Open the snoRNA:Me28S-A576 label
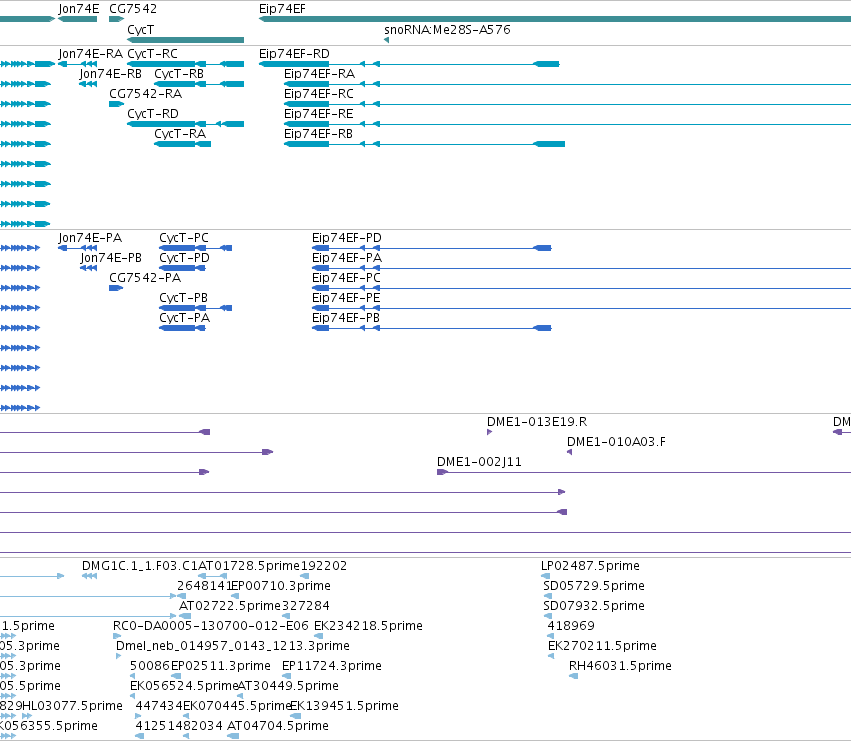Viewport: 851px width, 741px height. click(447, 29)
